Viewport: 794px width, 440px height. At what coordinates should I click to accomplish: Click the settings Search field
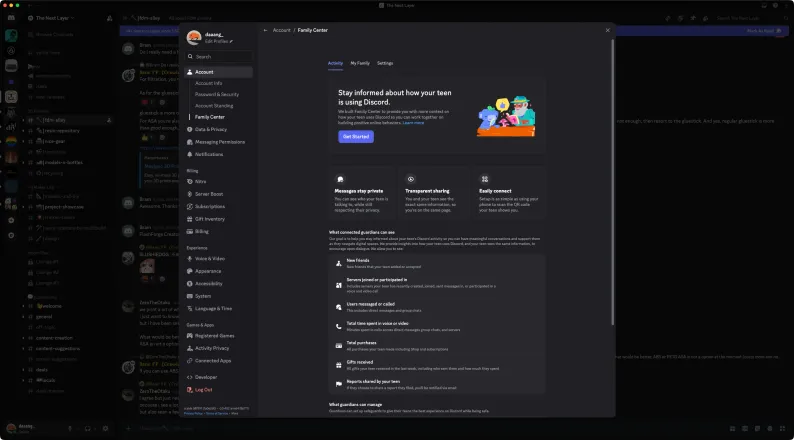click(x=219, y=57)
